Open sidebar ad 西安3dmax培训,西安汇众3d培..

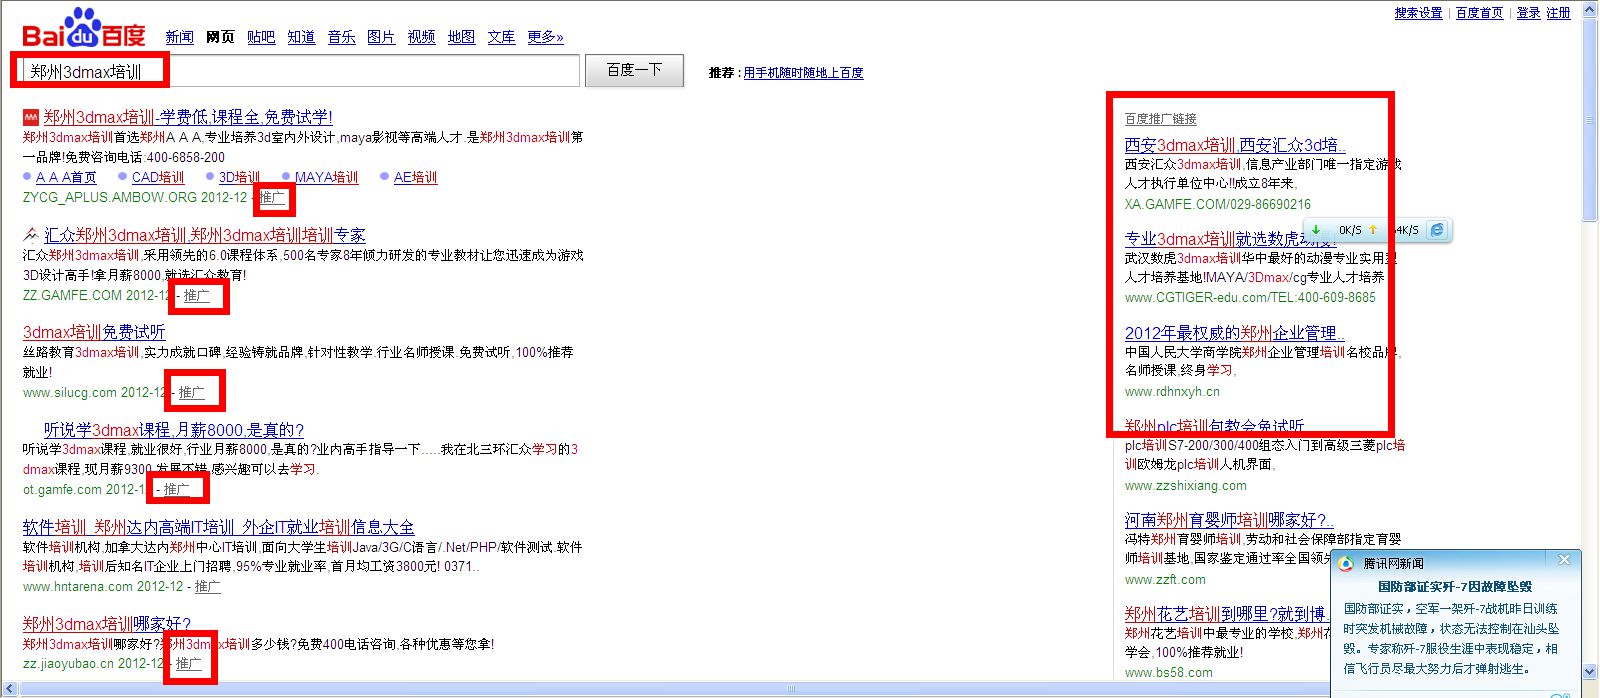tap(1235, 145)
